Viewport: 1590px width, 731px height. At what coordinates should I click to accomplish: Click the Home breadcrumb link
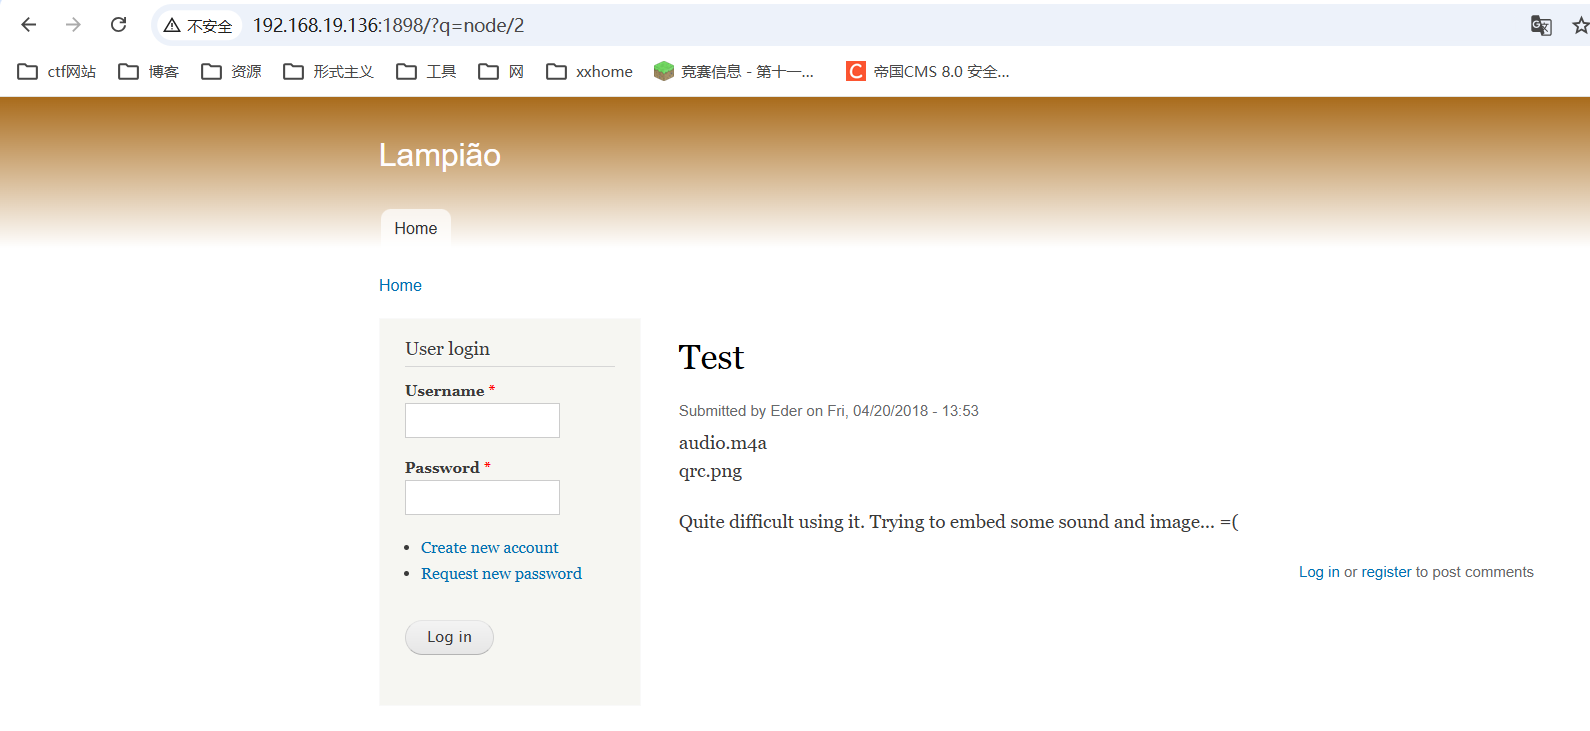click(x=400, y=285)
